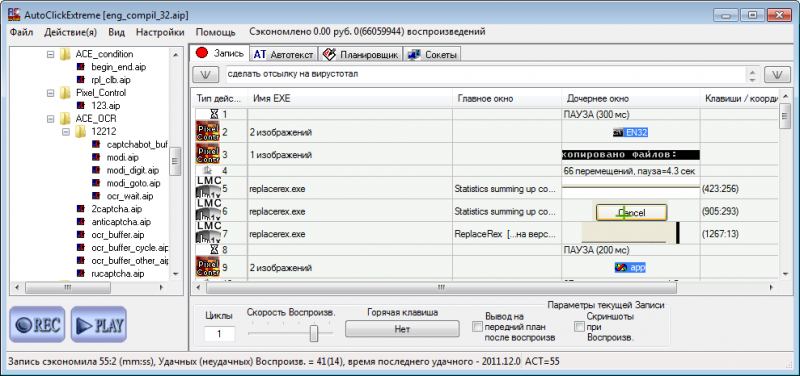The height and width of the screenshot is (376, 800).
Task: Click left arrow button beside description field
Action: 206,74
